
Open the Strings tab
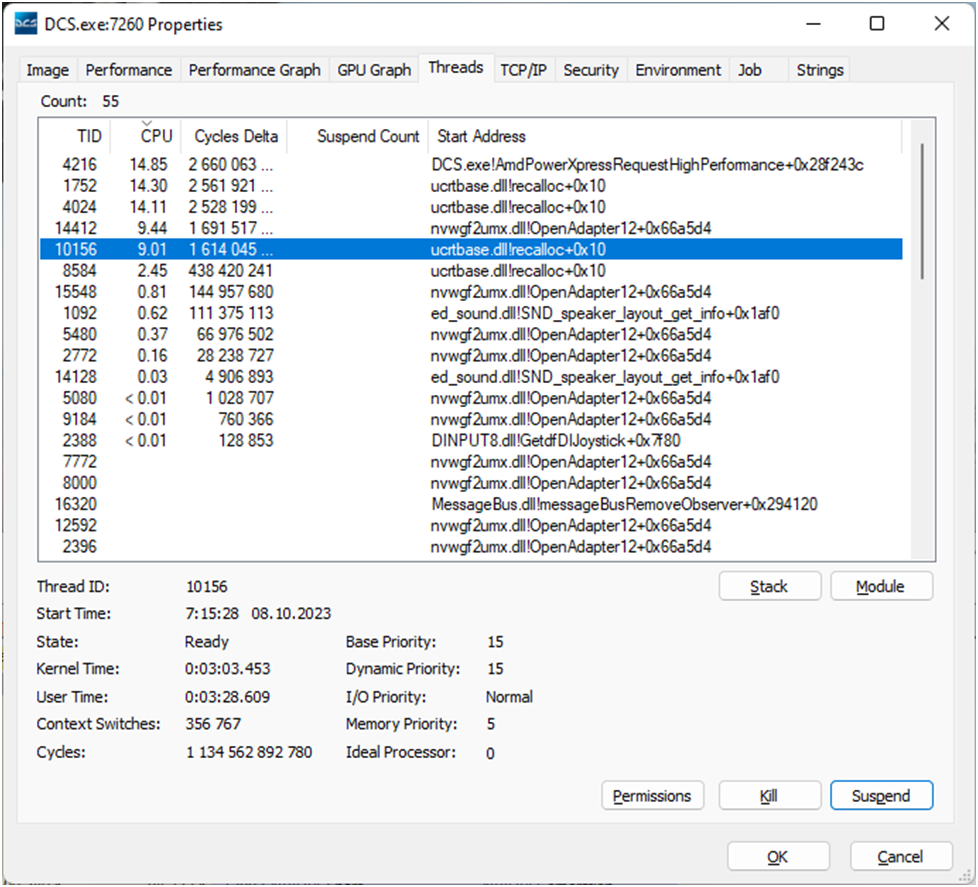[x=820, y=70]
